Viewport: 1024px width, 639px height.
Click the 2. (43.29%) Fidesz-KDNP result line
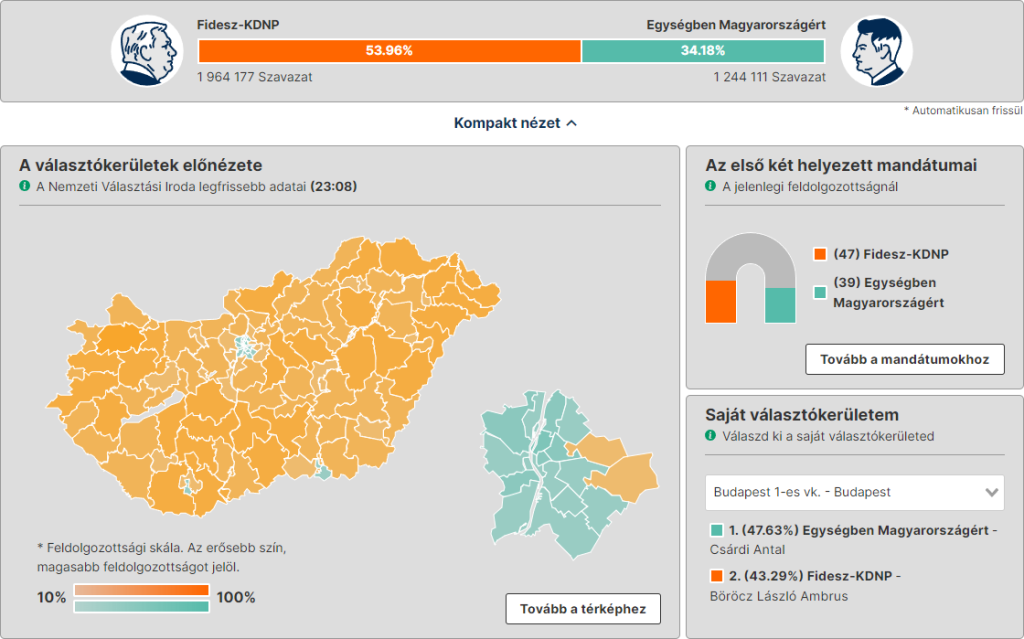point(814,576)
